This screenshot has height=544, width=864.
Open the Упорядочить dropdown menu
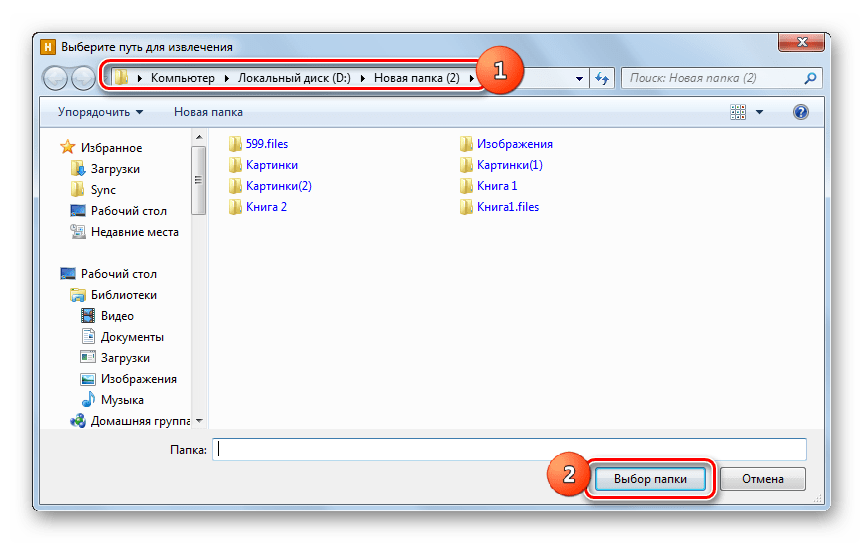pos(100,112)
